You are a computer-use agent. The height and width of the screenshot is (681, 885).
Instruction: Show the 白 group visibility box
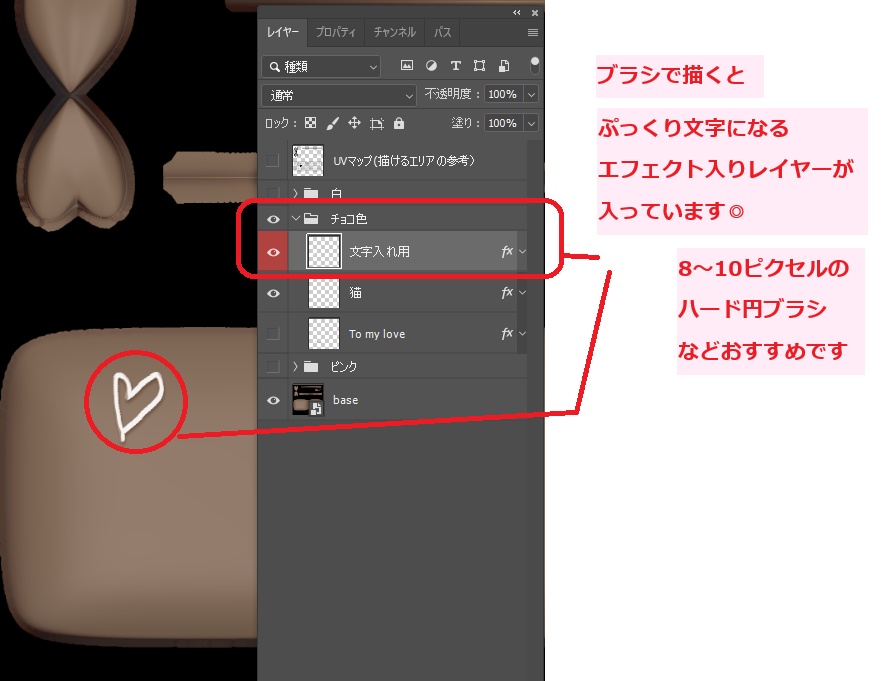pos(273,193)
